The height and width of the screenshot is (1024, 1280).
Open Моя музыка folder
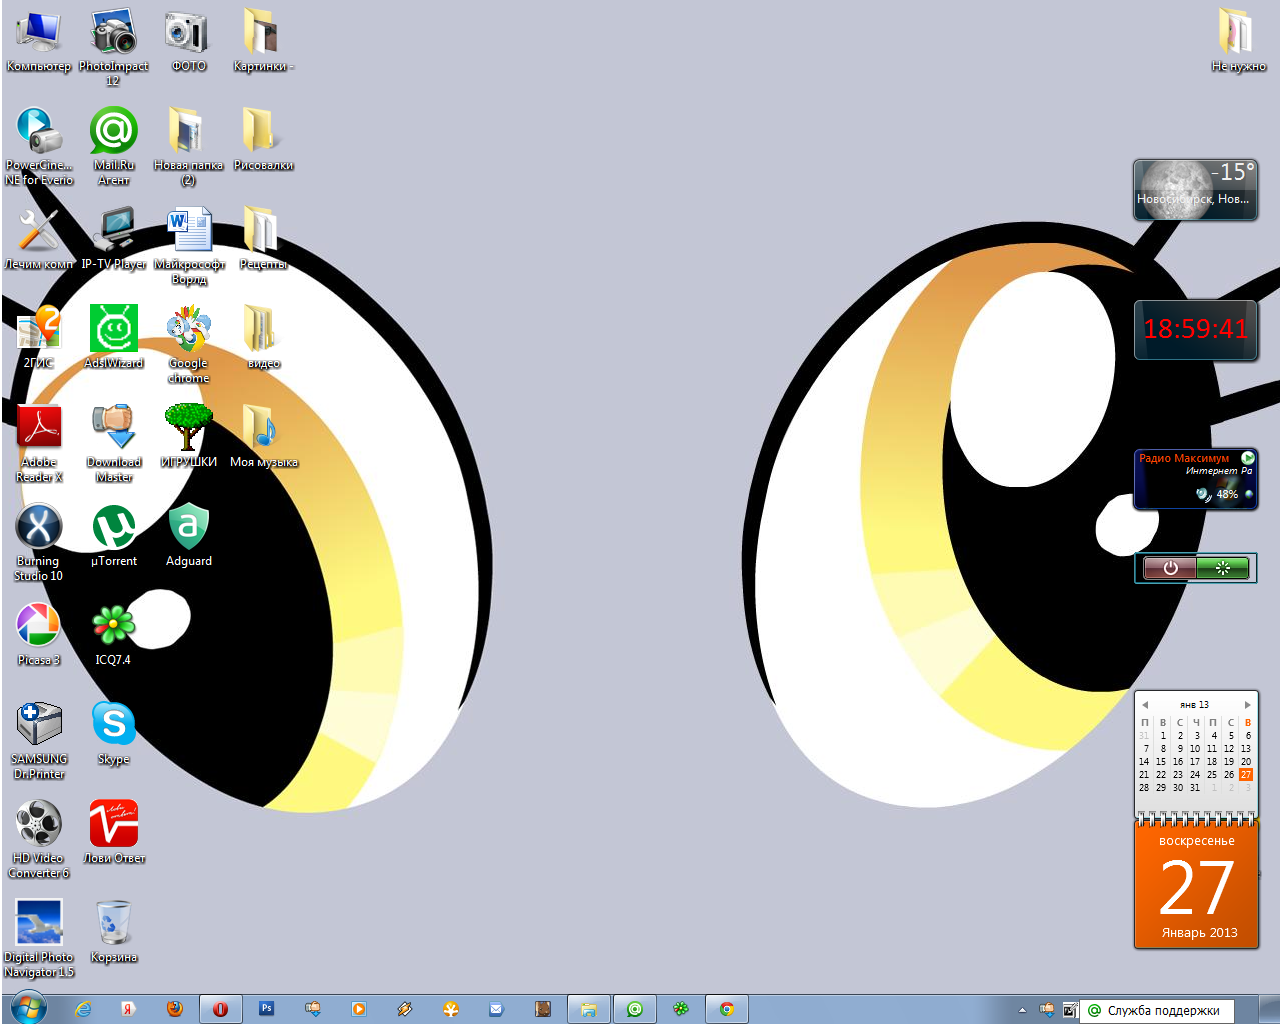coord(263,436)
